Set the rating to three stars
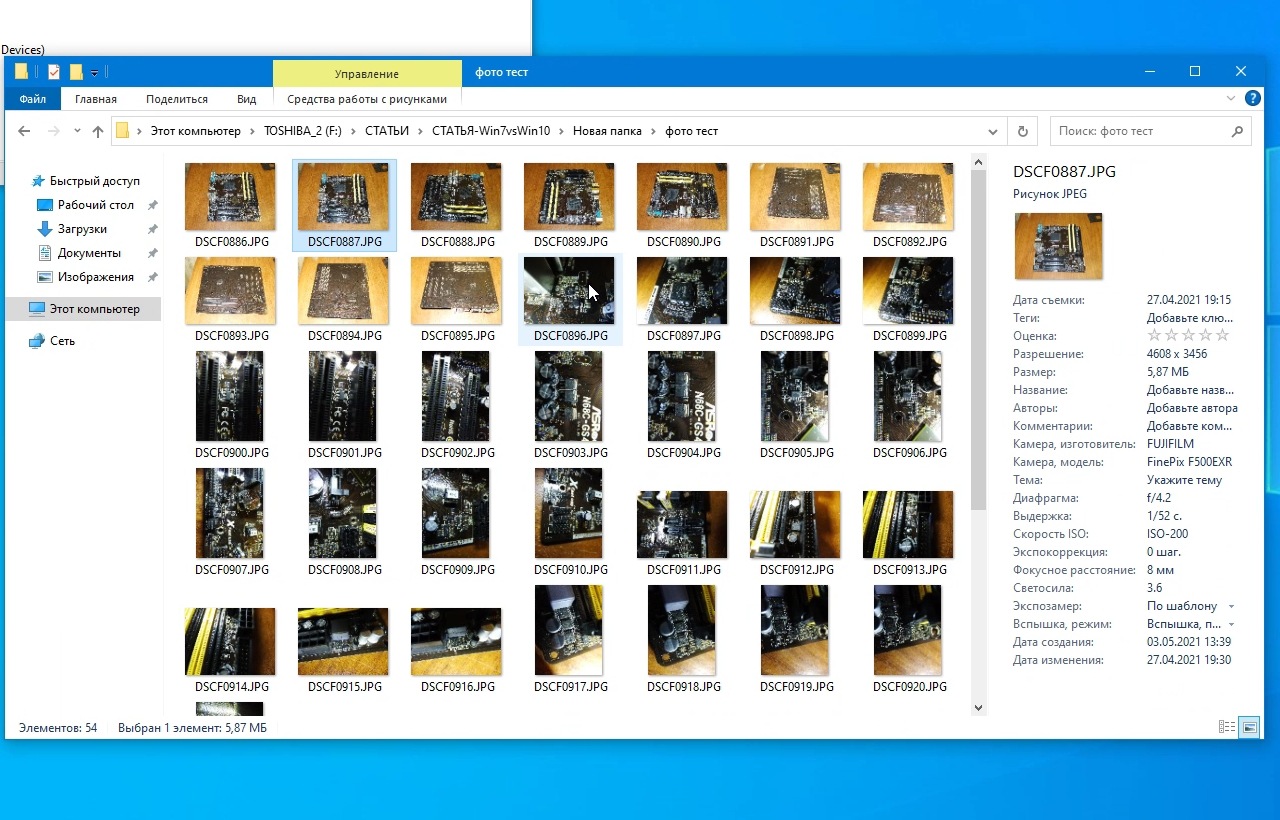The image size is (1280, 820). 1188,336
